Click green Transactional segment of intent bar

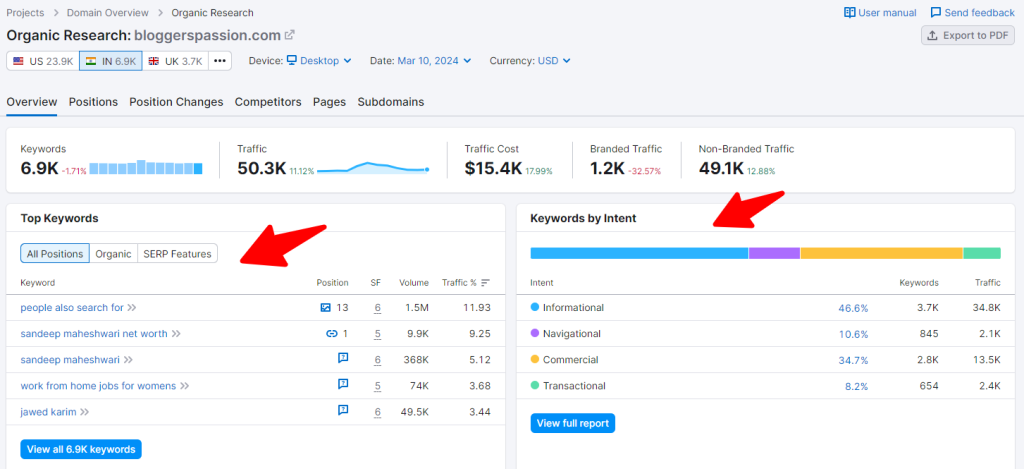(x=982, y=253)
